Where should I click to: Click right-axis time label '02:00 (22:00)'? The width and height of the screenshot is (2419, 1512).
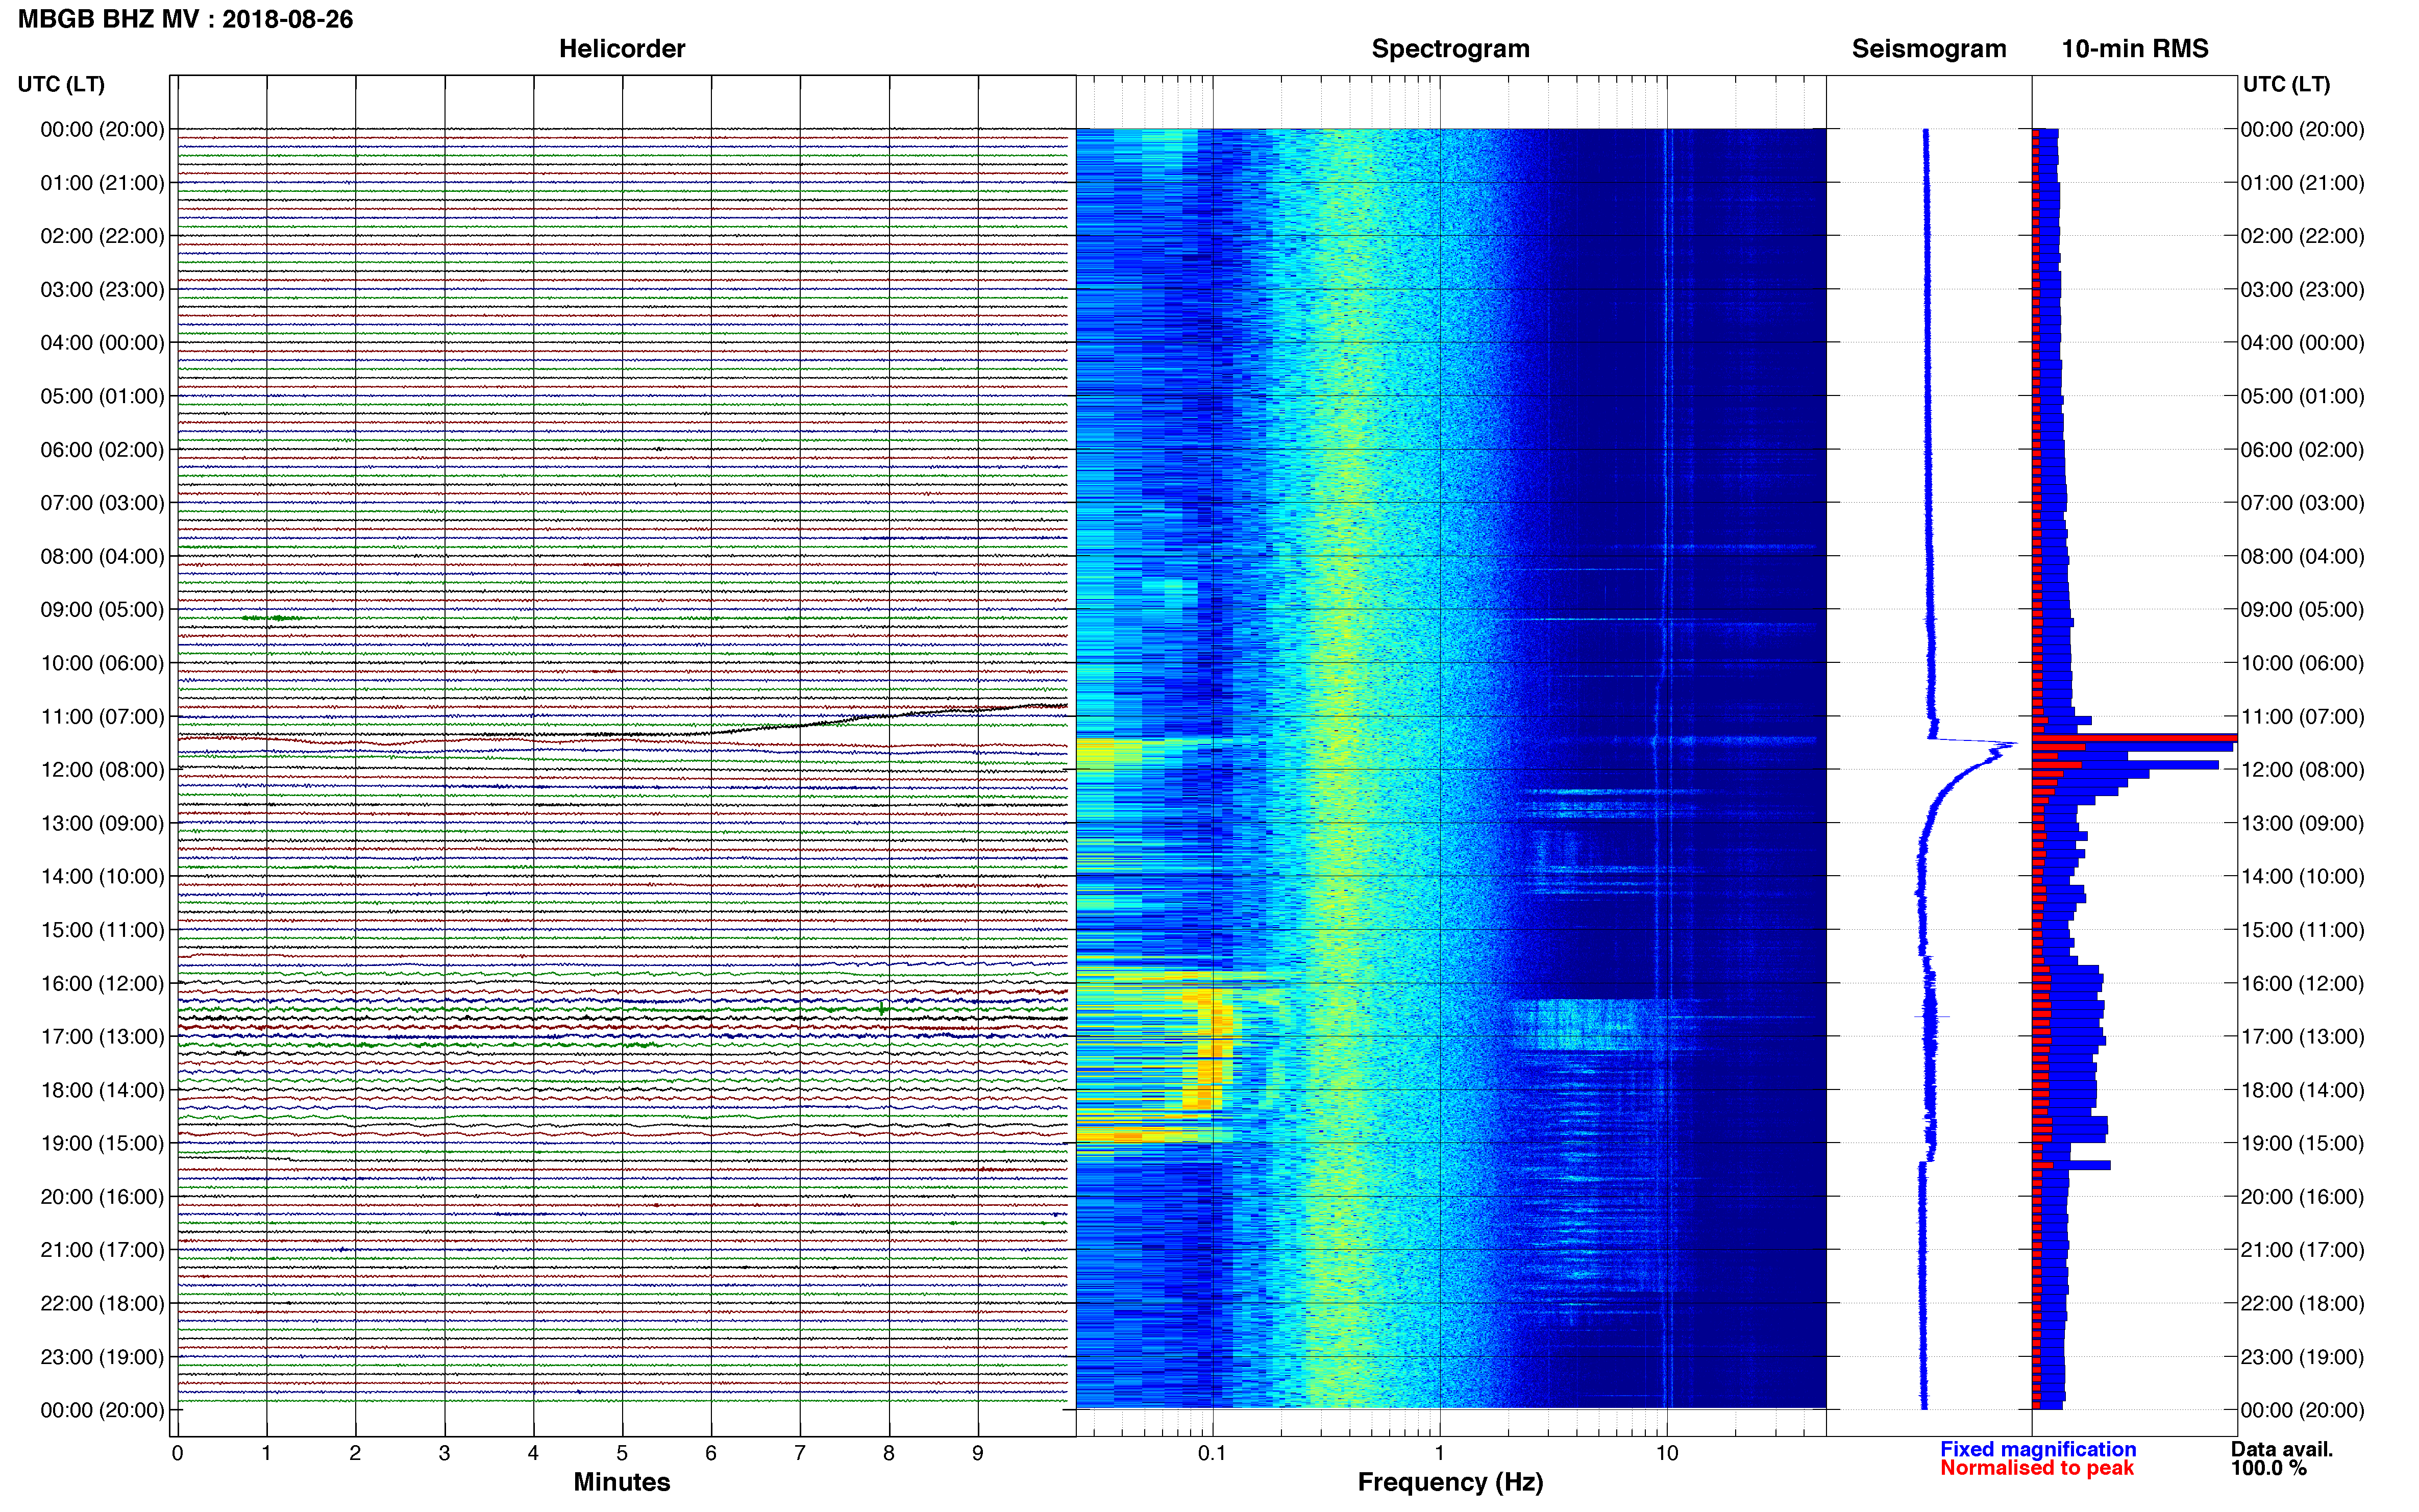click(2302, 236)
